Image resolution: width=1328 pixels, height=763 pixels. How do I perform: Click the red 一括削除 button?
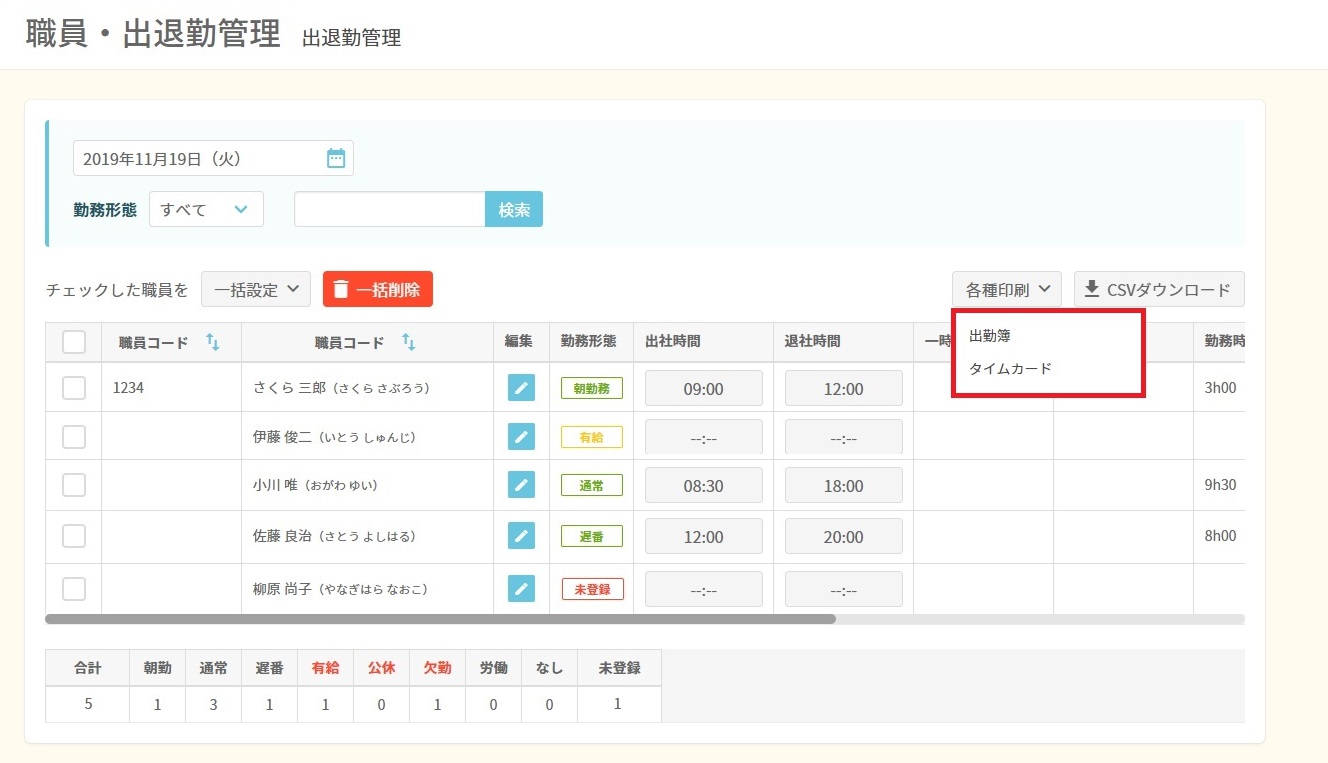tap(378, 289)
